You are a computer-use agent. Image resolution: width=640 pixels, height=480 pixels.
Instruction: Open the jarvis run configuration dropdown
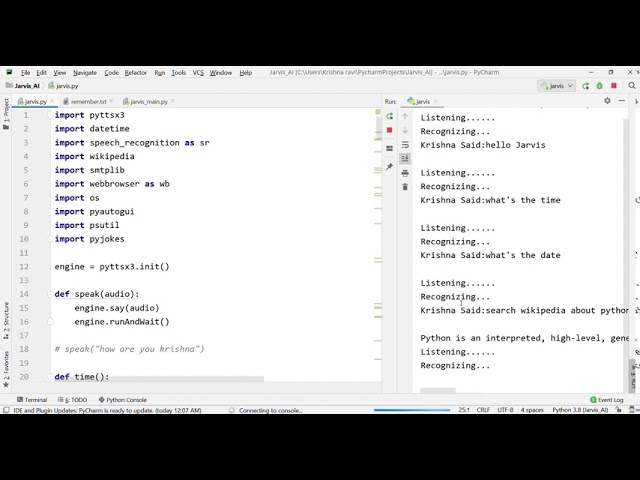pos(557,86)
